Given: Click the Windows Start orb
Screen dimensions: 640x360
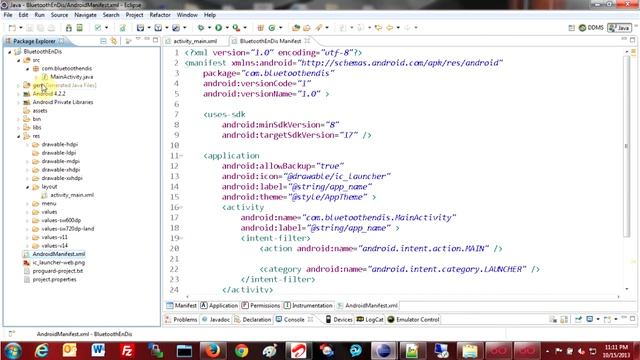Looking at the screenshot, I should pos(13,351).
